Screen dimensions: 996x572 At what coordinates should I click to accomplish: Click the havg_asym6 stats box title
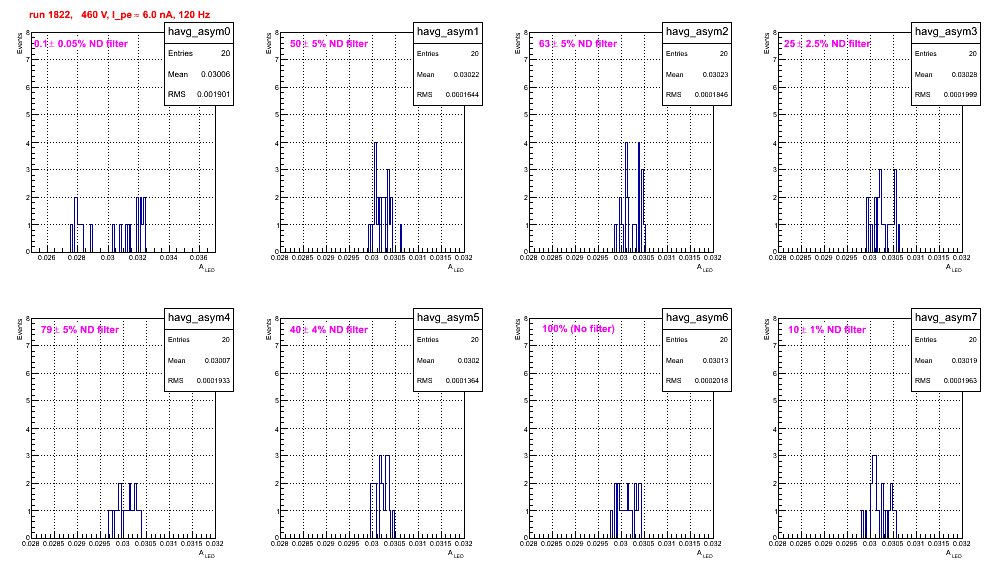click(x=697, y=318)
